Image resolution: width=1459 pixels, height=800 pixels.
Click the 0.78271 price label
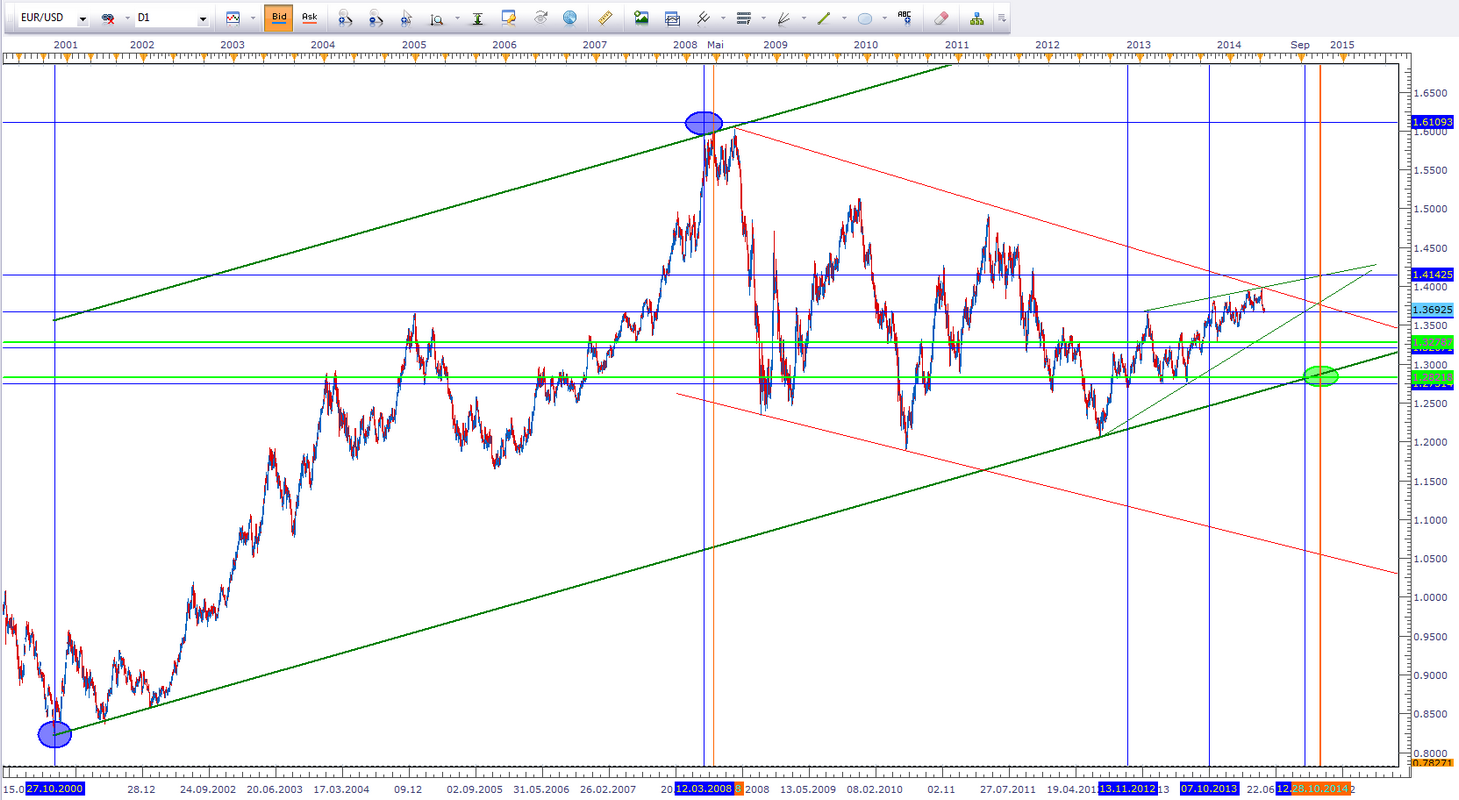click(x=1430, y=763)
